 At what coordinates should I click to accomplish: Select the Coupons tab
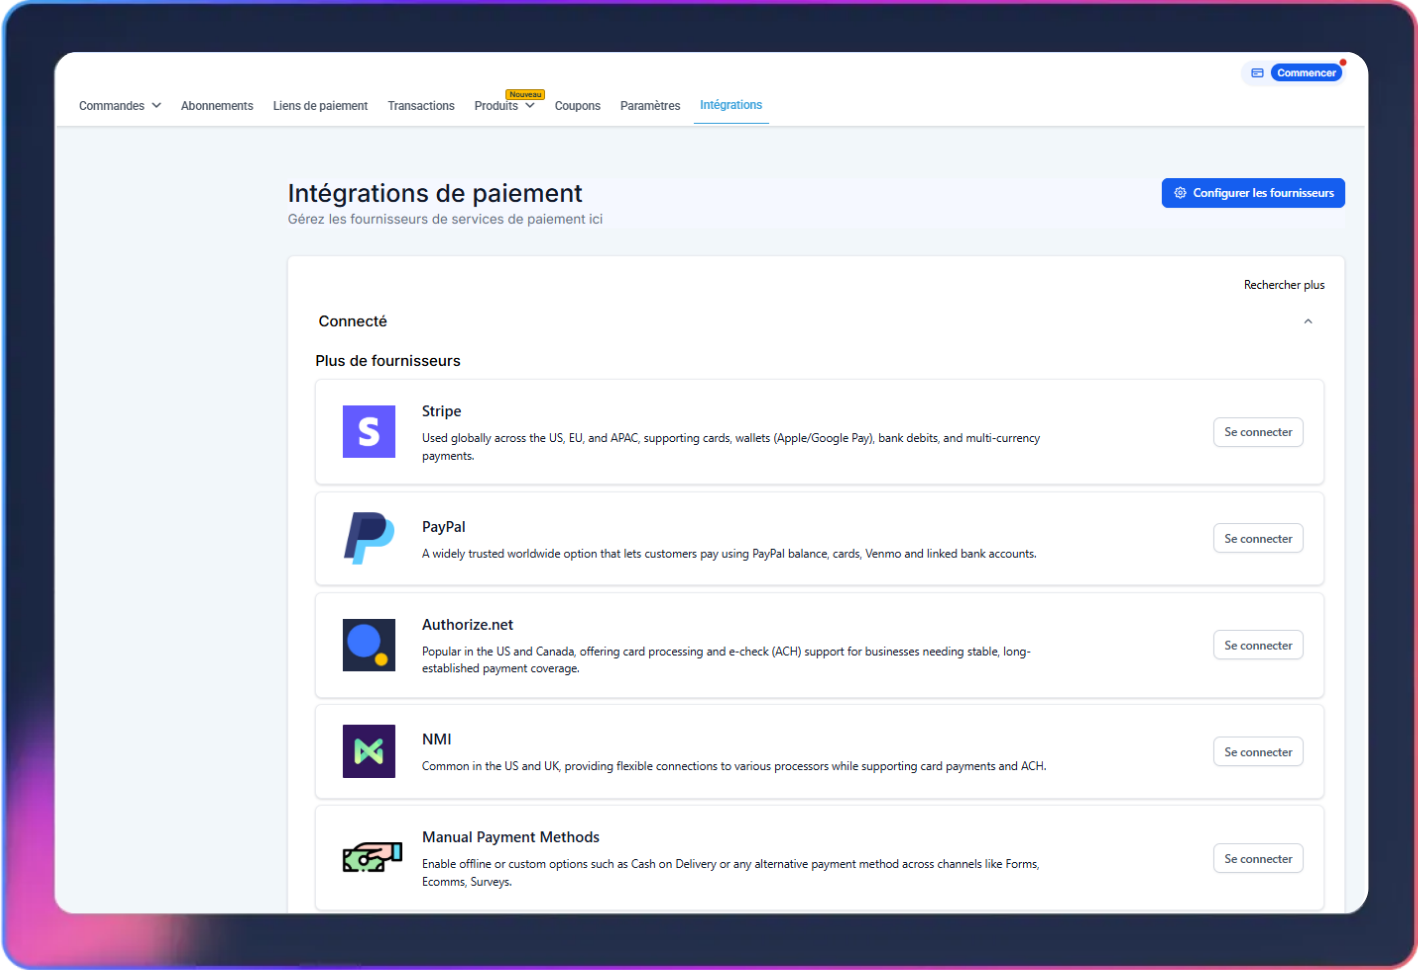coord(577,106)
